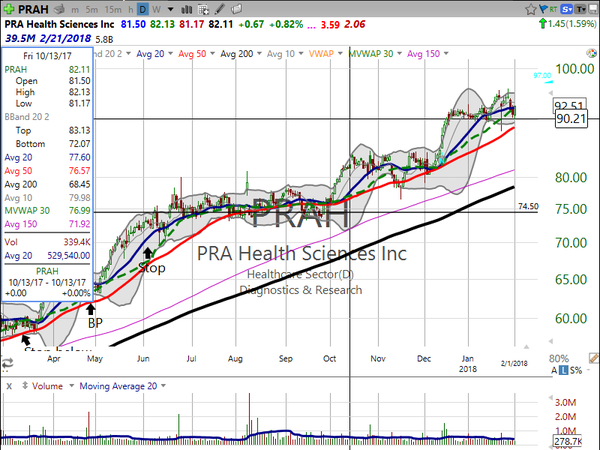Click the 90.21 current price label
Image resolution: width=600 pixels, height=450 pixels.
pos(571,119)
